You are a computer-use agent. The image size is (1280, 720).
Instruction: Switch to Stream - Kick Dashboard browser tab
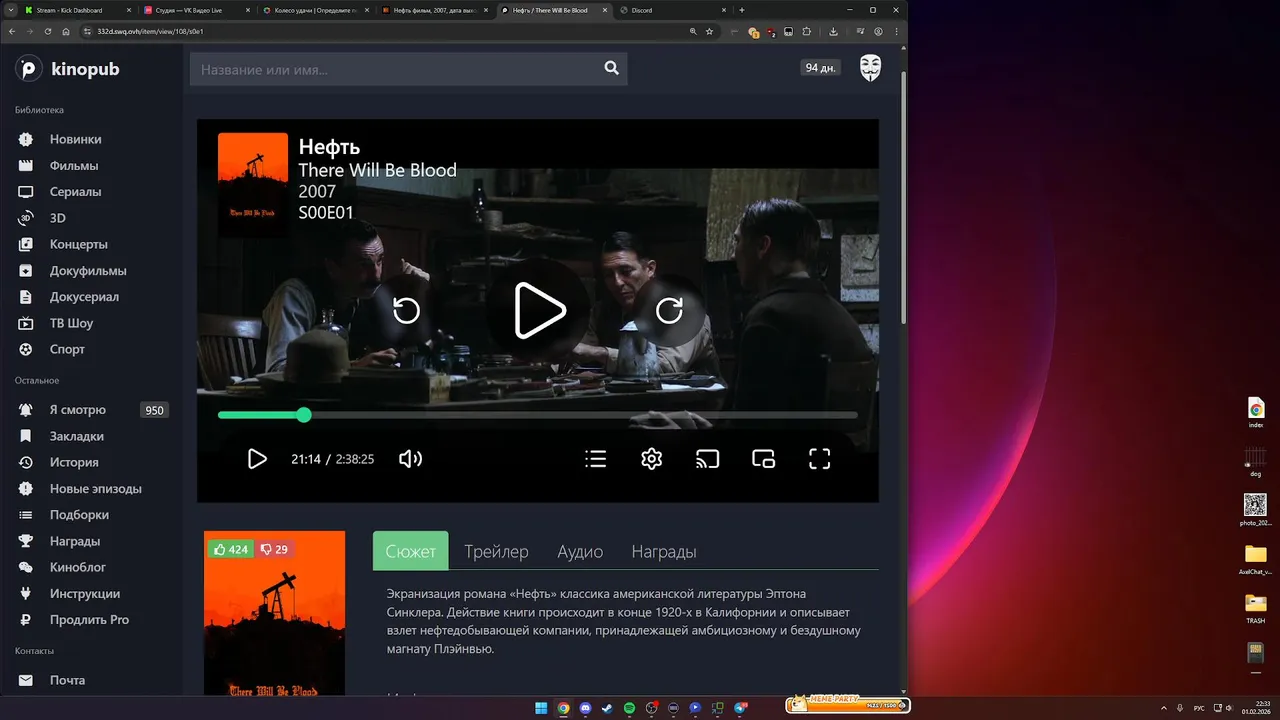76,10
